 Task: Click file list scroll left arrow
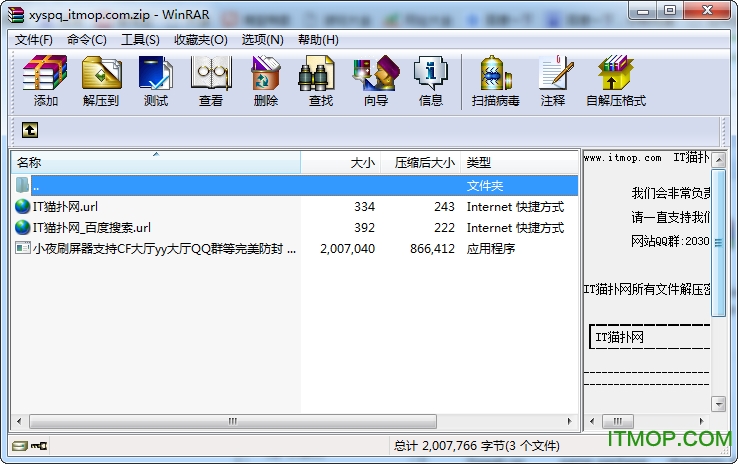click(x=19, y=421)
